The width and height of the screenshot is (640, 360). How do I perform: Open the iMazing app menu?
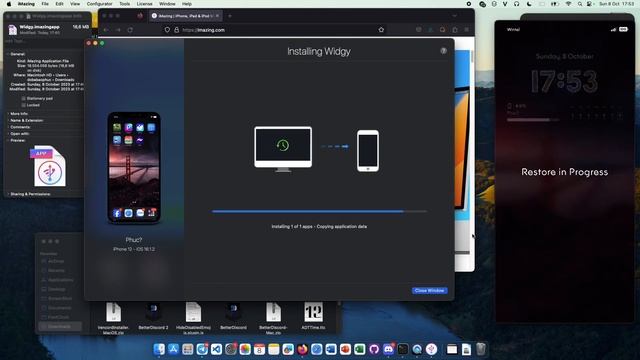tap(26, 4)
